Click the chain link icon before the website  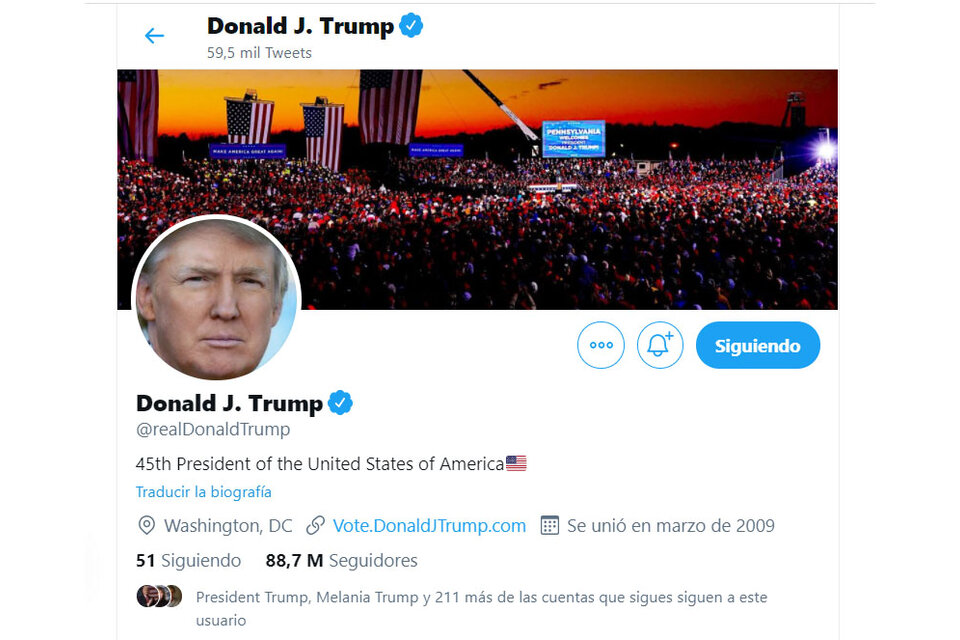pyautogui.click(x=315, y=525)
